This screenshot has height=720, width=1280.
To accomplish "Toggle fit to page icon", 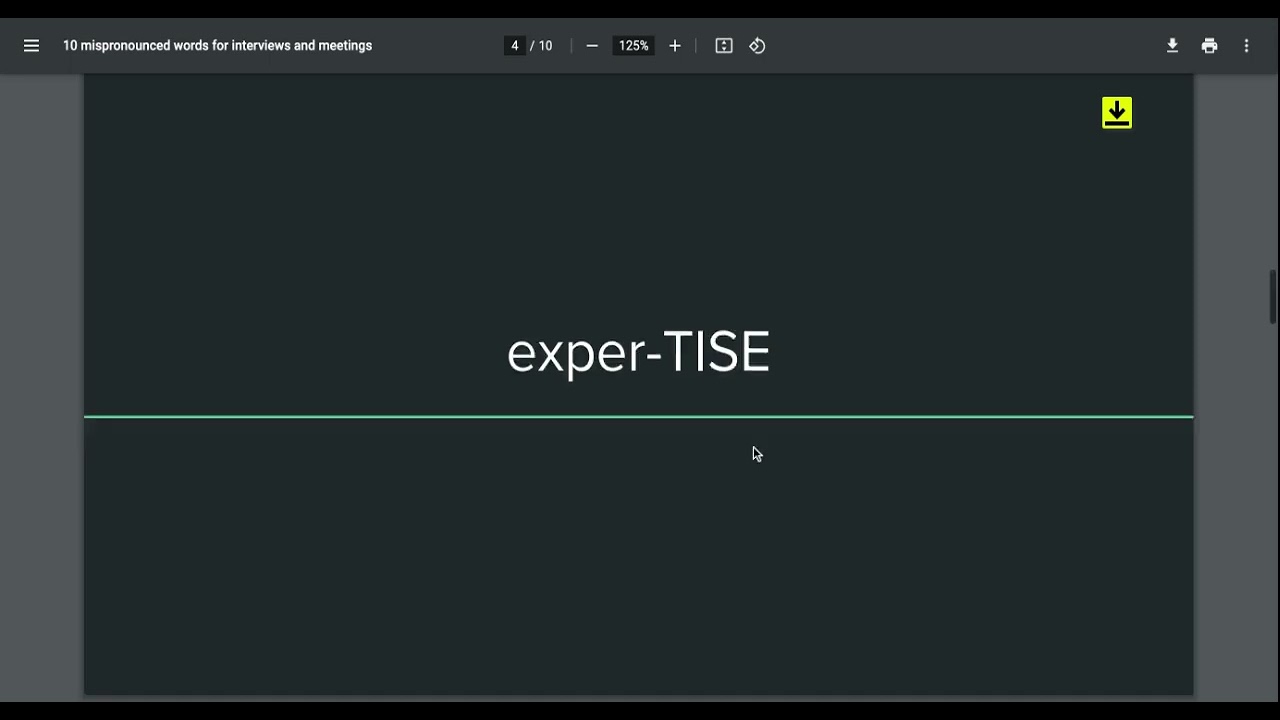I will tap(724, 46).
